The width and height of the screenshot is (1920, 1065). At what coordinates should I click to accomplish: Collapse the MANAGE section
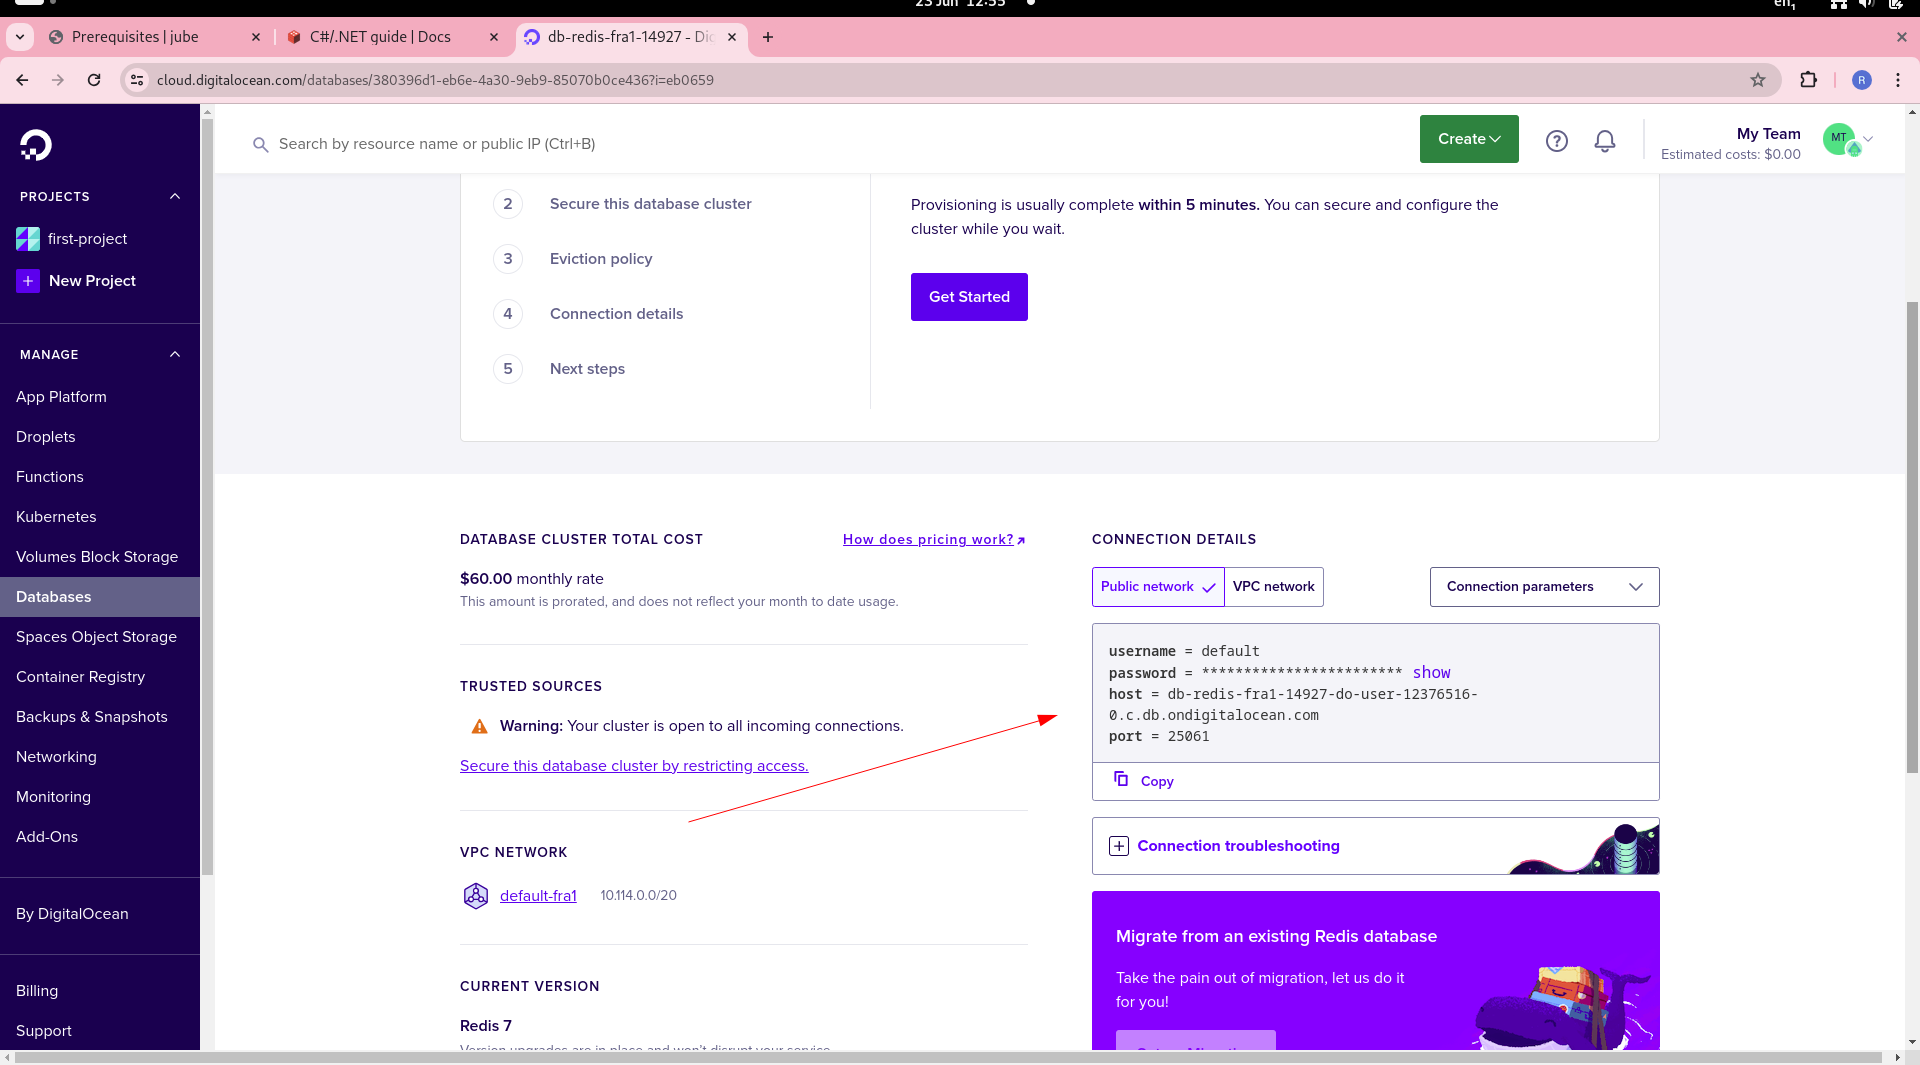pyautogui.click(x=175, y=355)
